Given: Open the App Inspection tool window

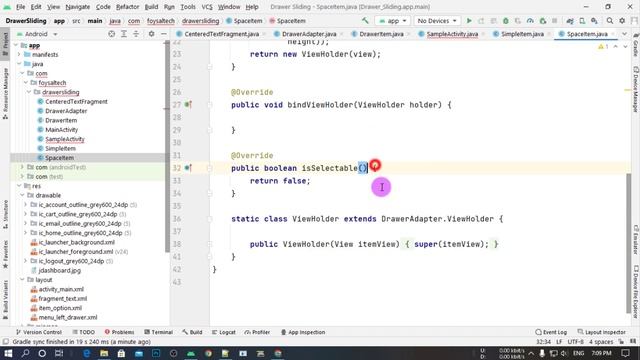Looking at the screenshot, I should click(x=303, y=332).
